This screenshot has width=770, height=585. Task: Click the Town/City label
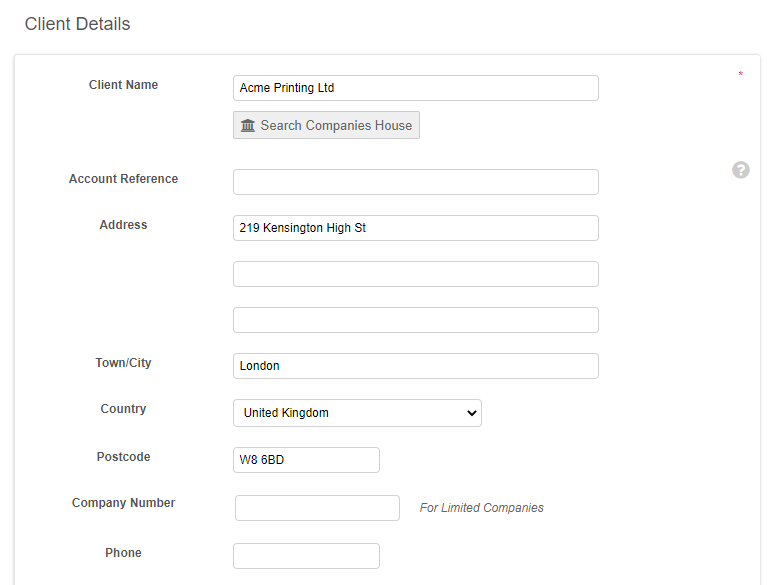point(123,363)
